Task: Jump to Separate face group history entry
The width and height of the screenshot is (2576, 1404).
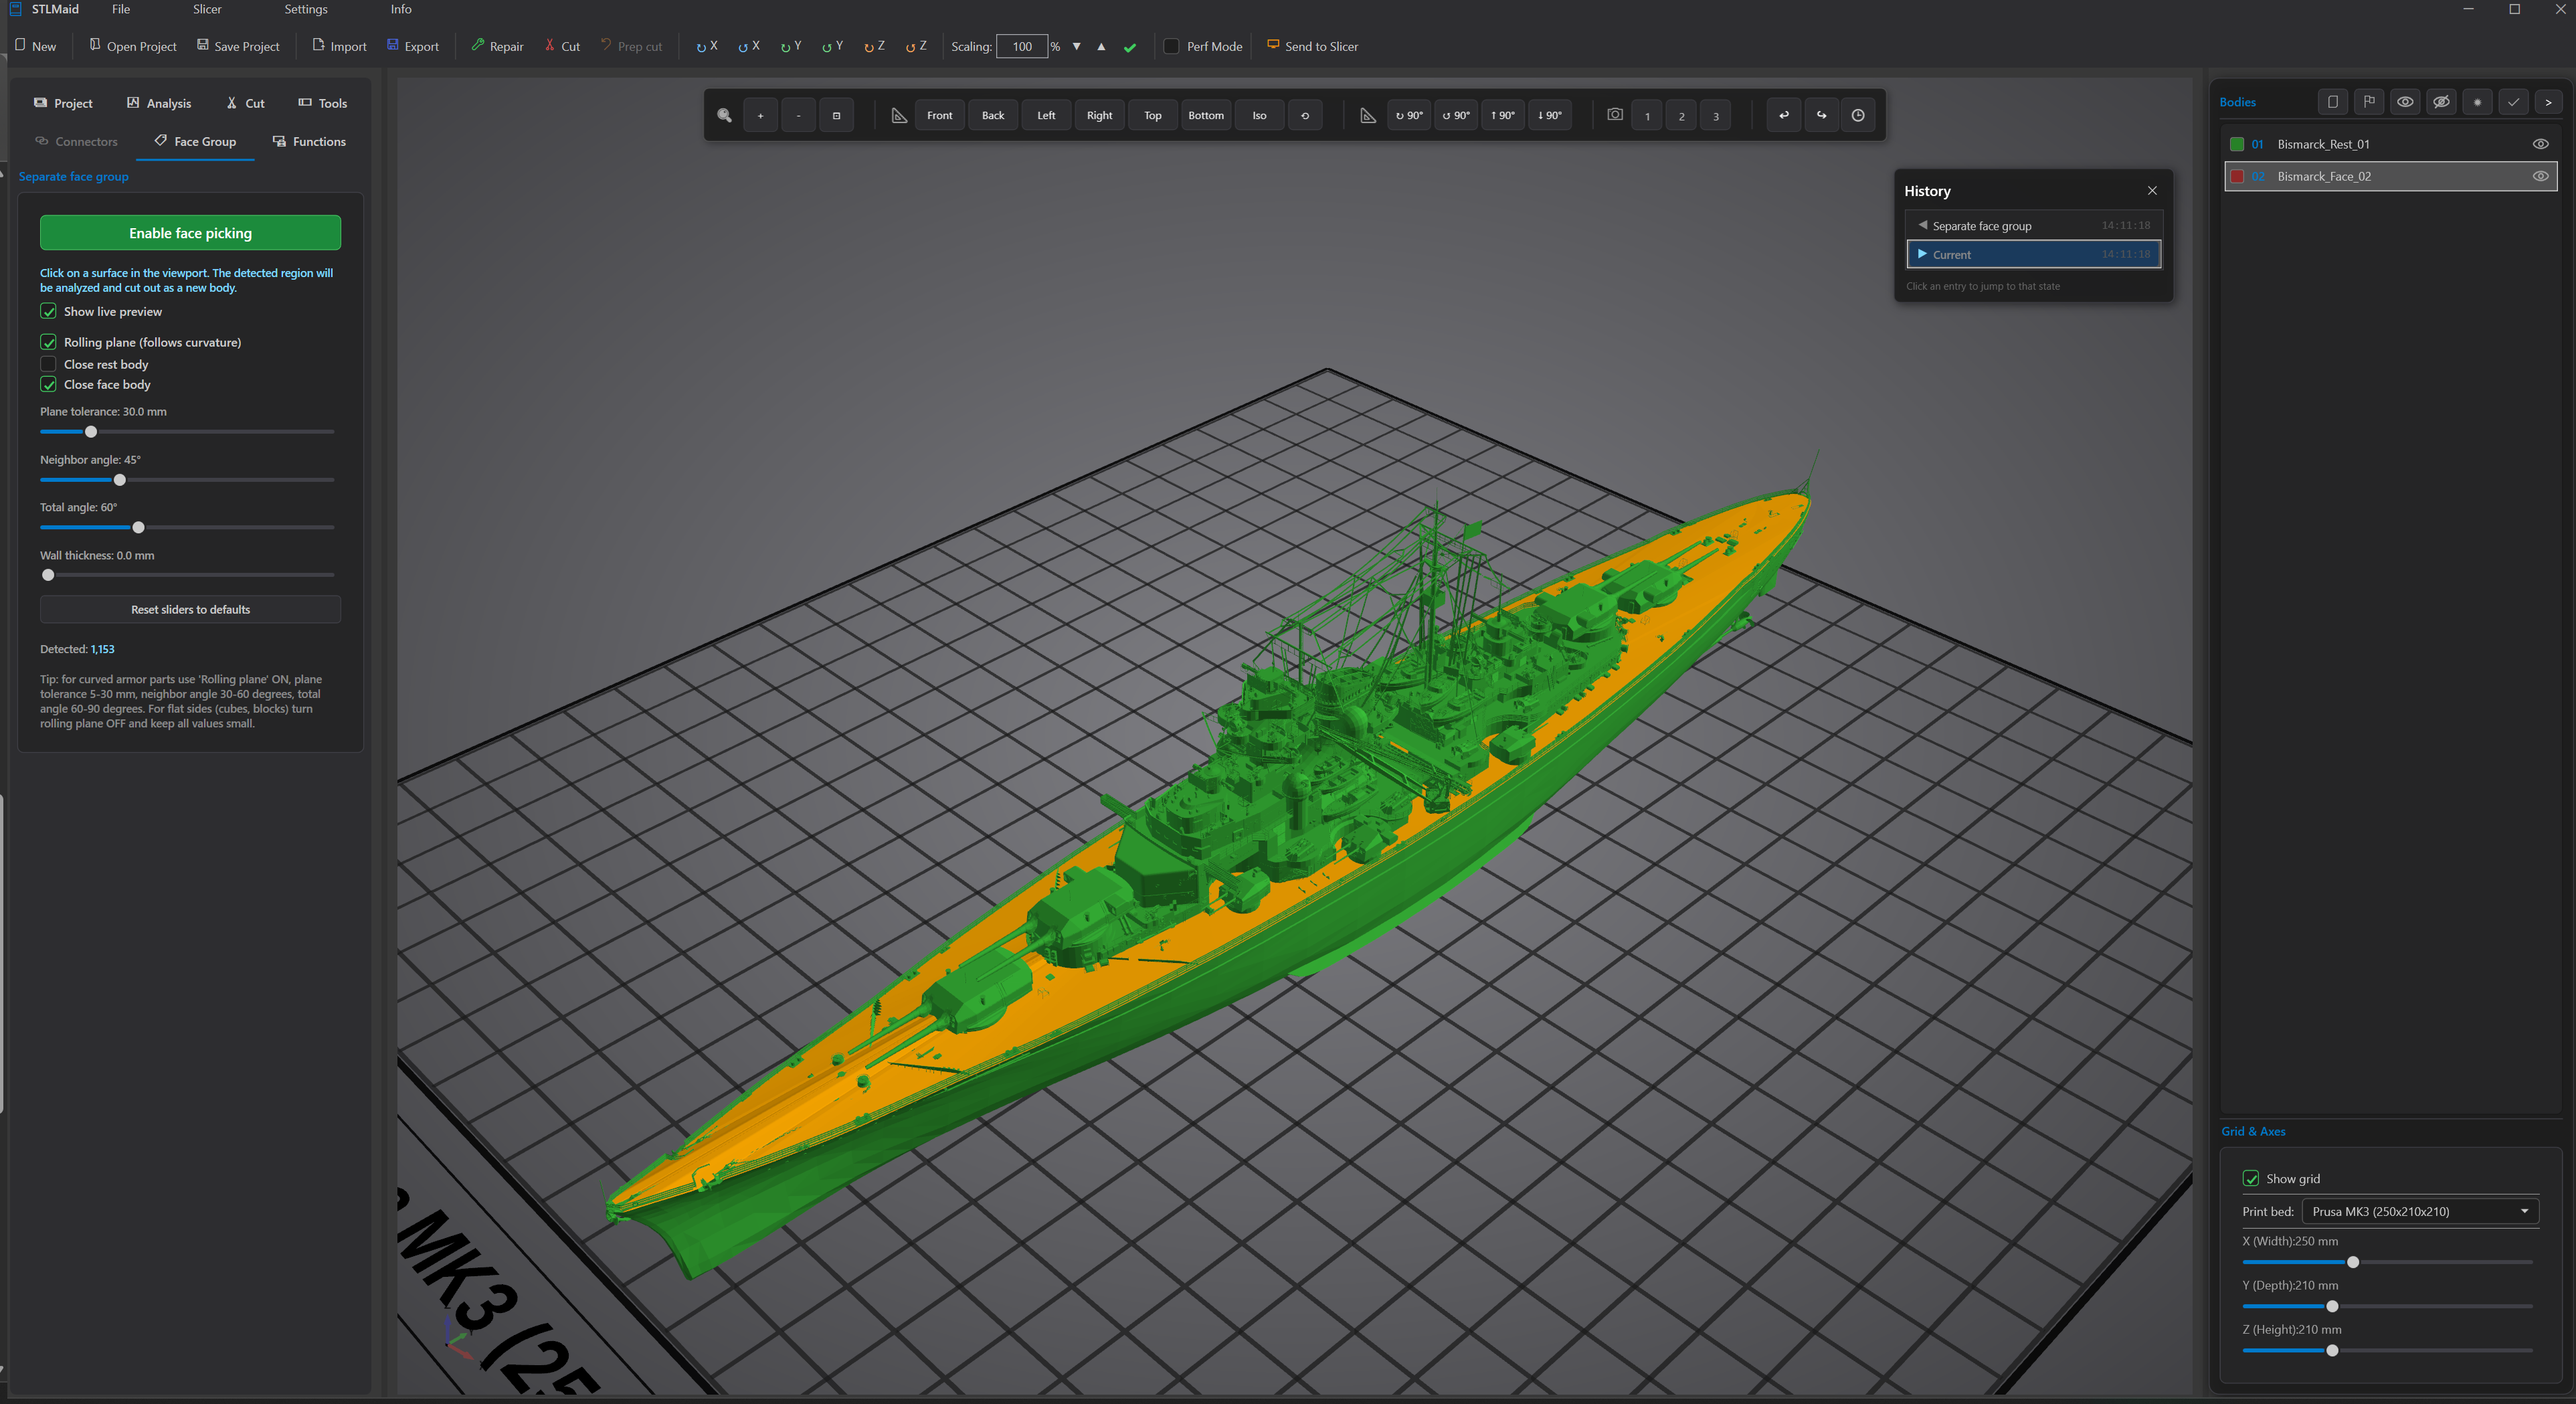Action: point(2034,226)
